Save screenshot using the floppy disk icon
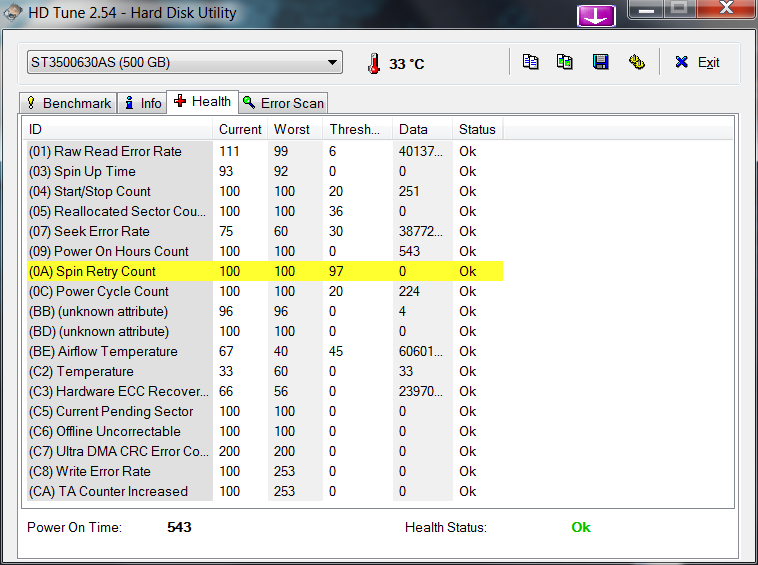 coord(600,62)
